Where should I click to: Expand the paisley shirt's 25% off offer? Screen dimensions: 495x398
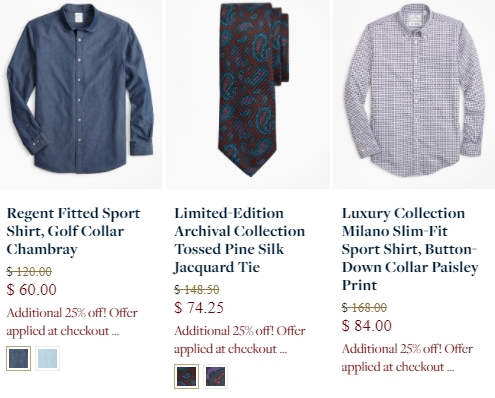pos(407,358)
